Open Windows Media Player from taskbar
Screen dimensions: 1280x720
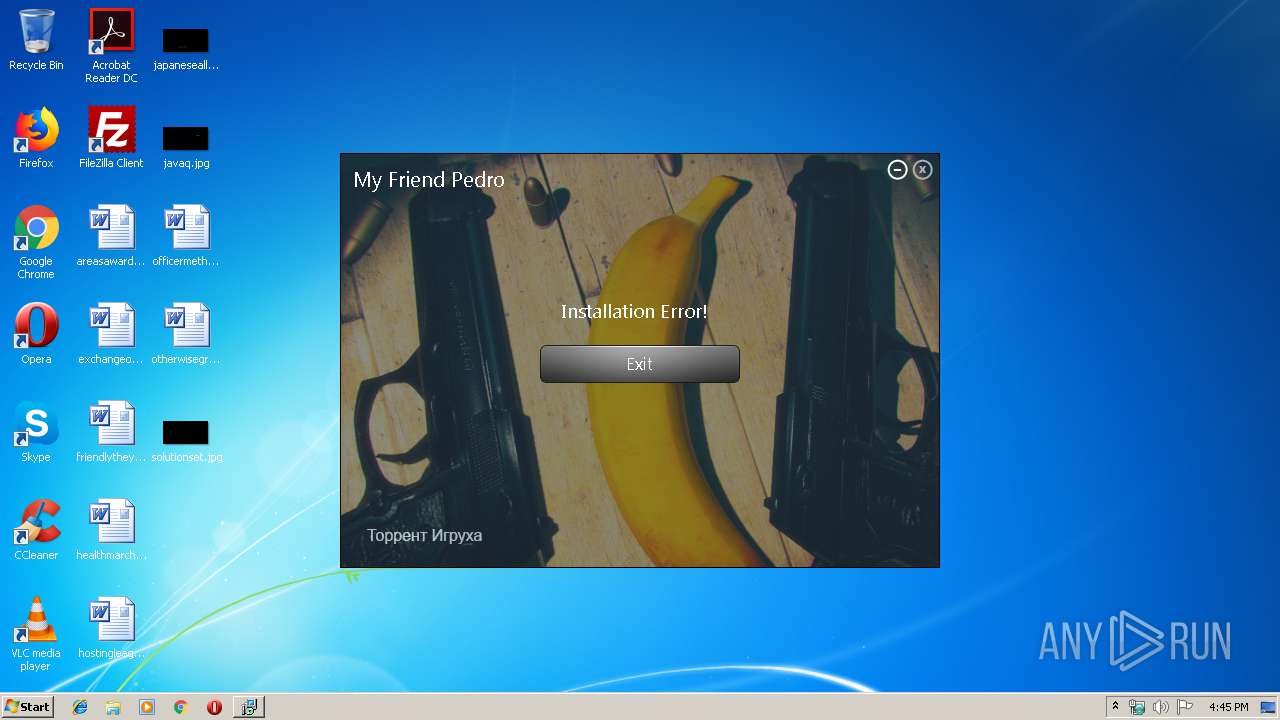pos(147,707)
